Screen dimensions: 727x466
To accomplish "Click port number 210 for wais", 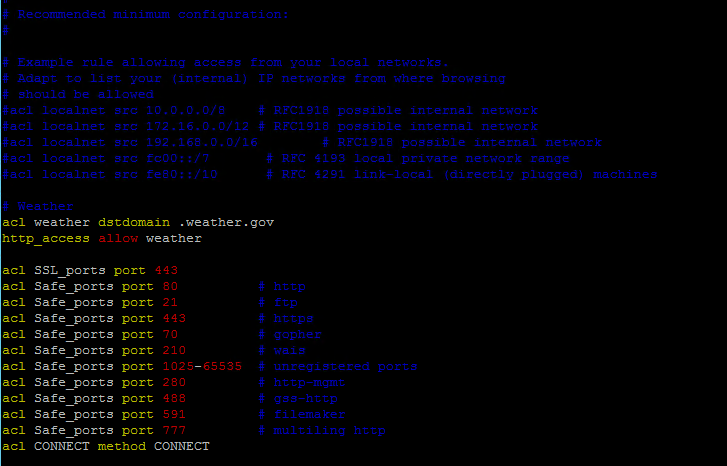I will [174, 350].
